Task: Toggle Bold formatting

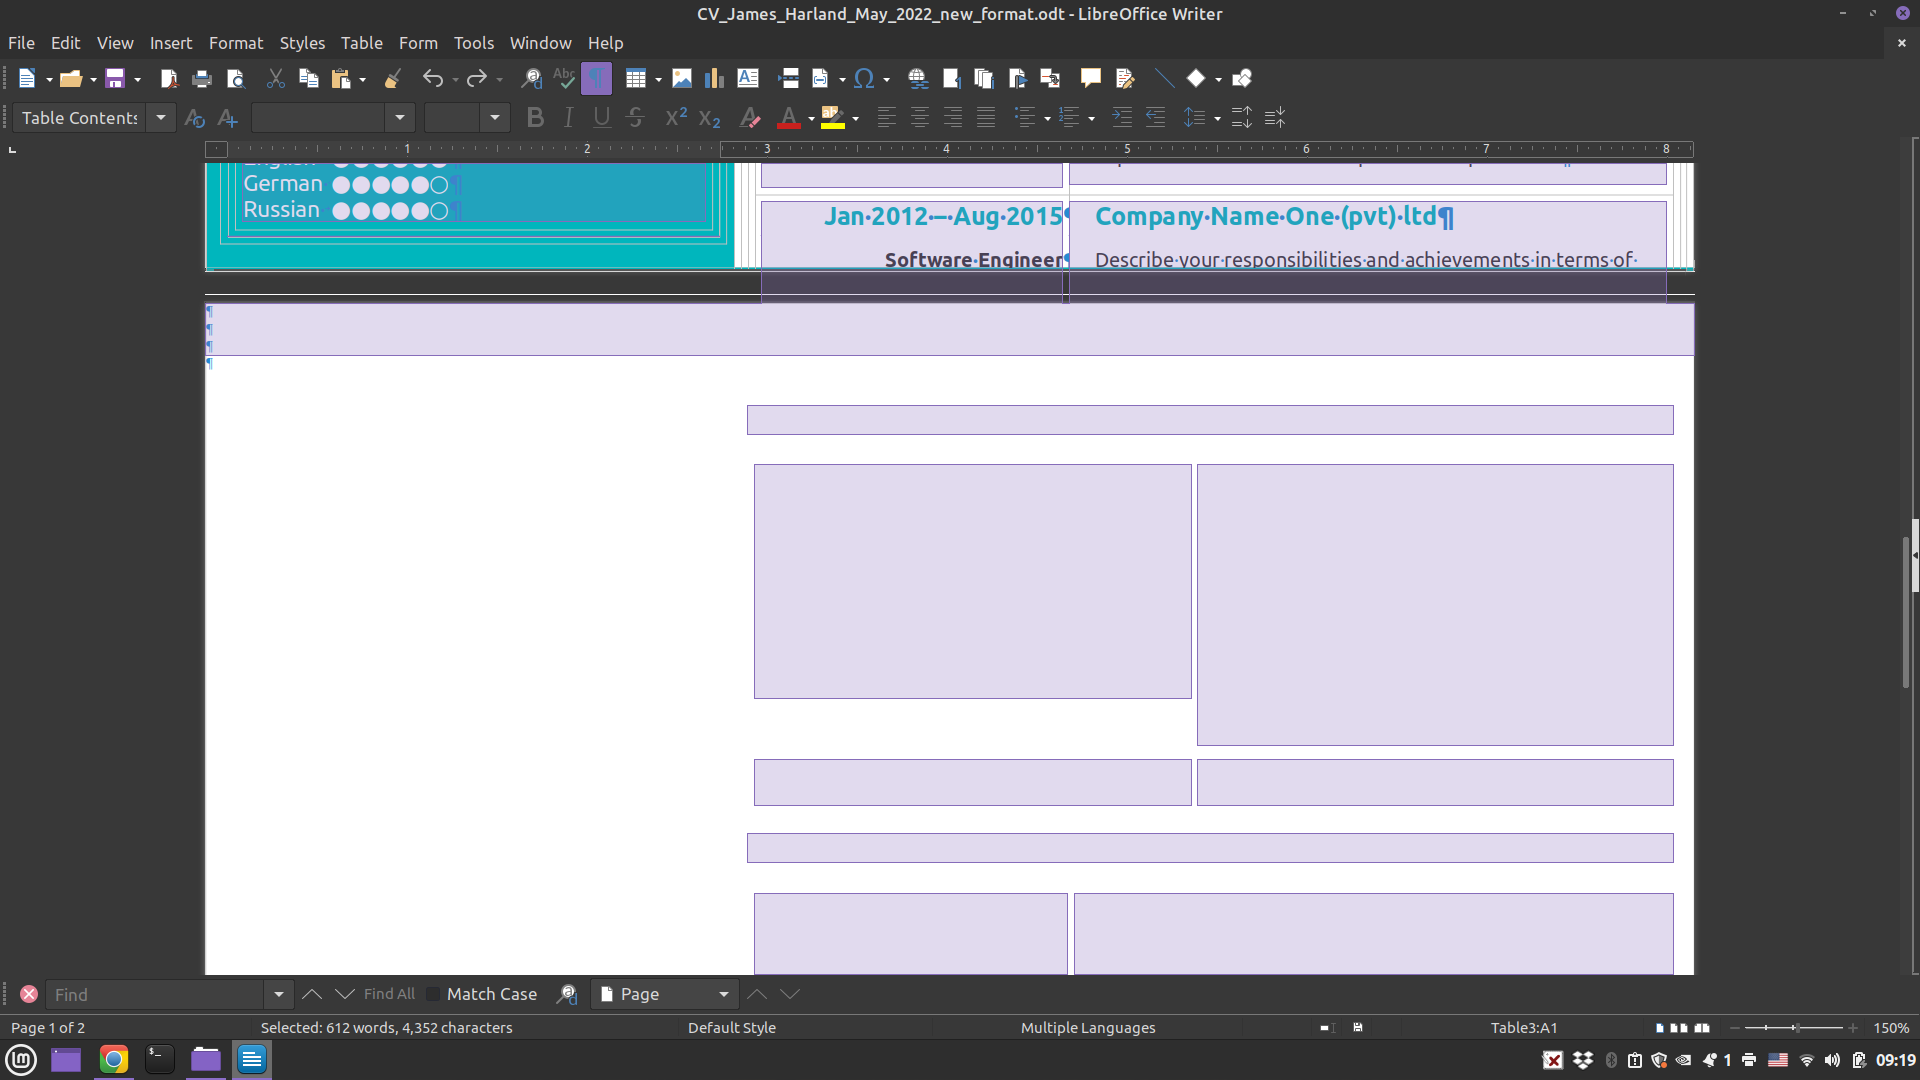Action: click(x=535, y=118)
